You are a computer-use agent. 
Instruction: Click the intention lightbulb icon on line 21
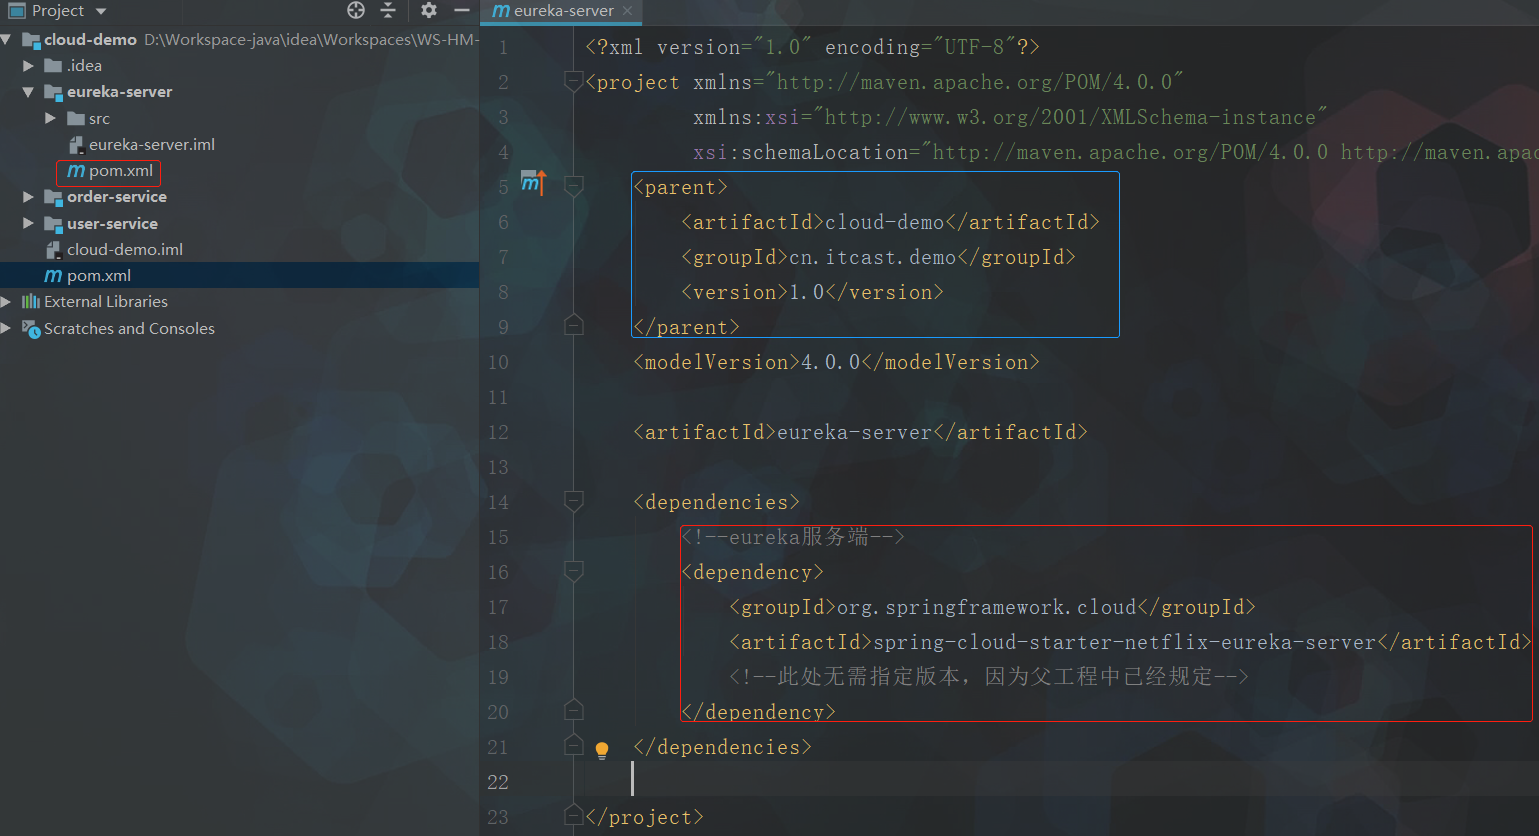pos(602,750)
